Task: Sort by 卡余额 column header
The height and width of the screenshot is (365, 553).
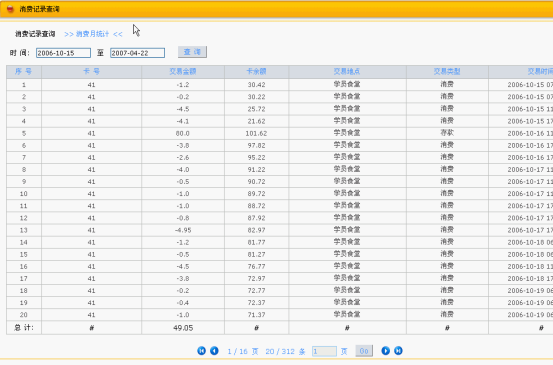Action: click(256, 72)
